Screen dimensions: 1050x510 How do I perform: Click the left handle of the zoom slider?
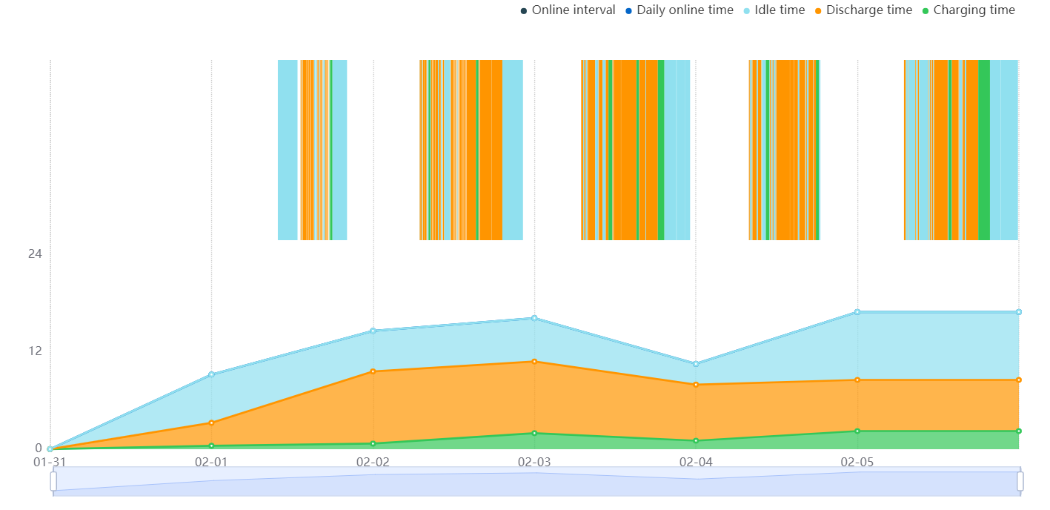pos(53,481)
